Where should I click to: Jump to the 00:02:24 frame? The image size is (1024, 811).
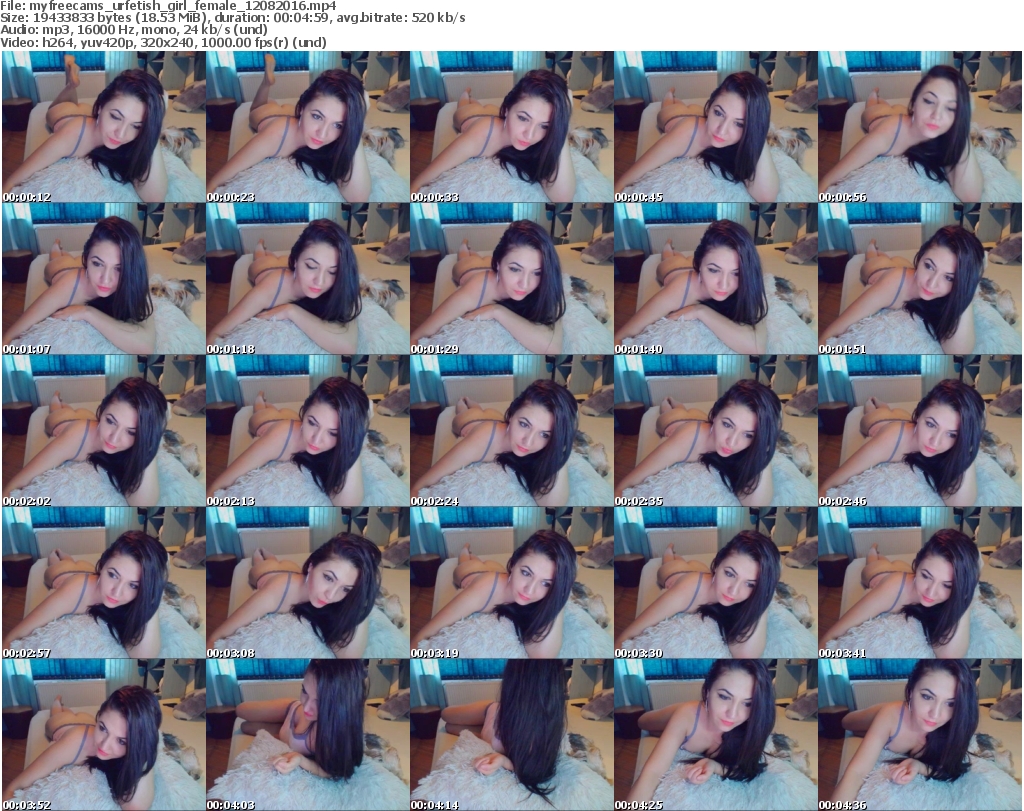point(511,431)
